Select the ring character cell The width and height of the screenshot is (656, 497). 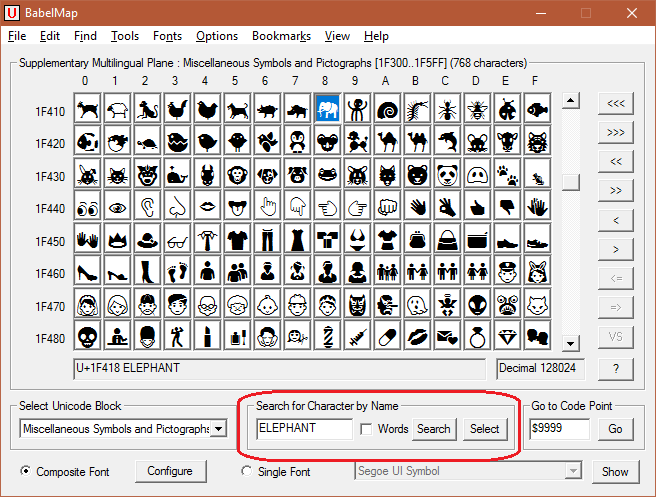coord(477,335)
